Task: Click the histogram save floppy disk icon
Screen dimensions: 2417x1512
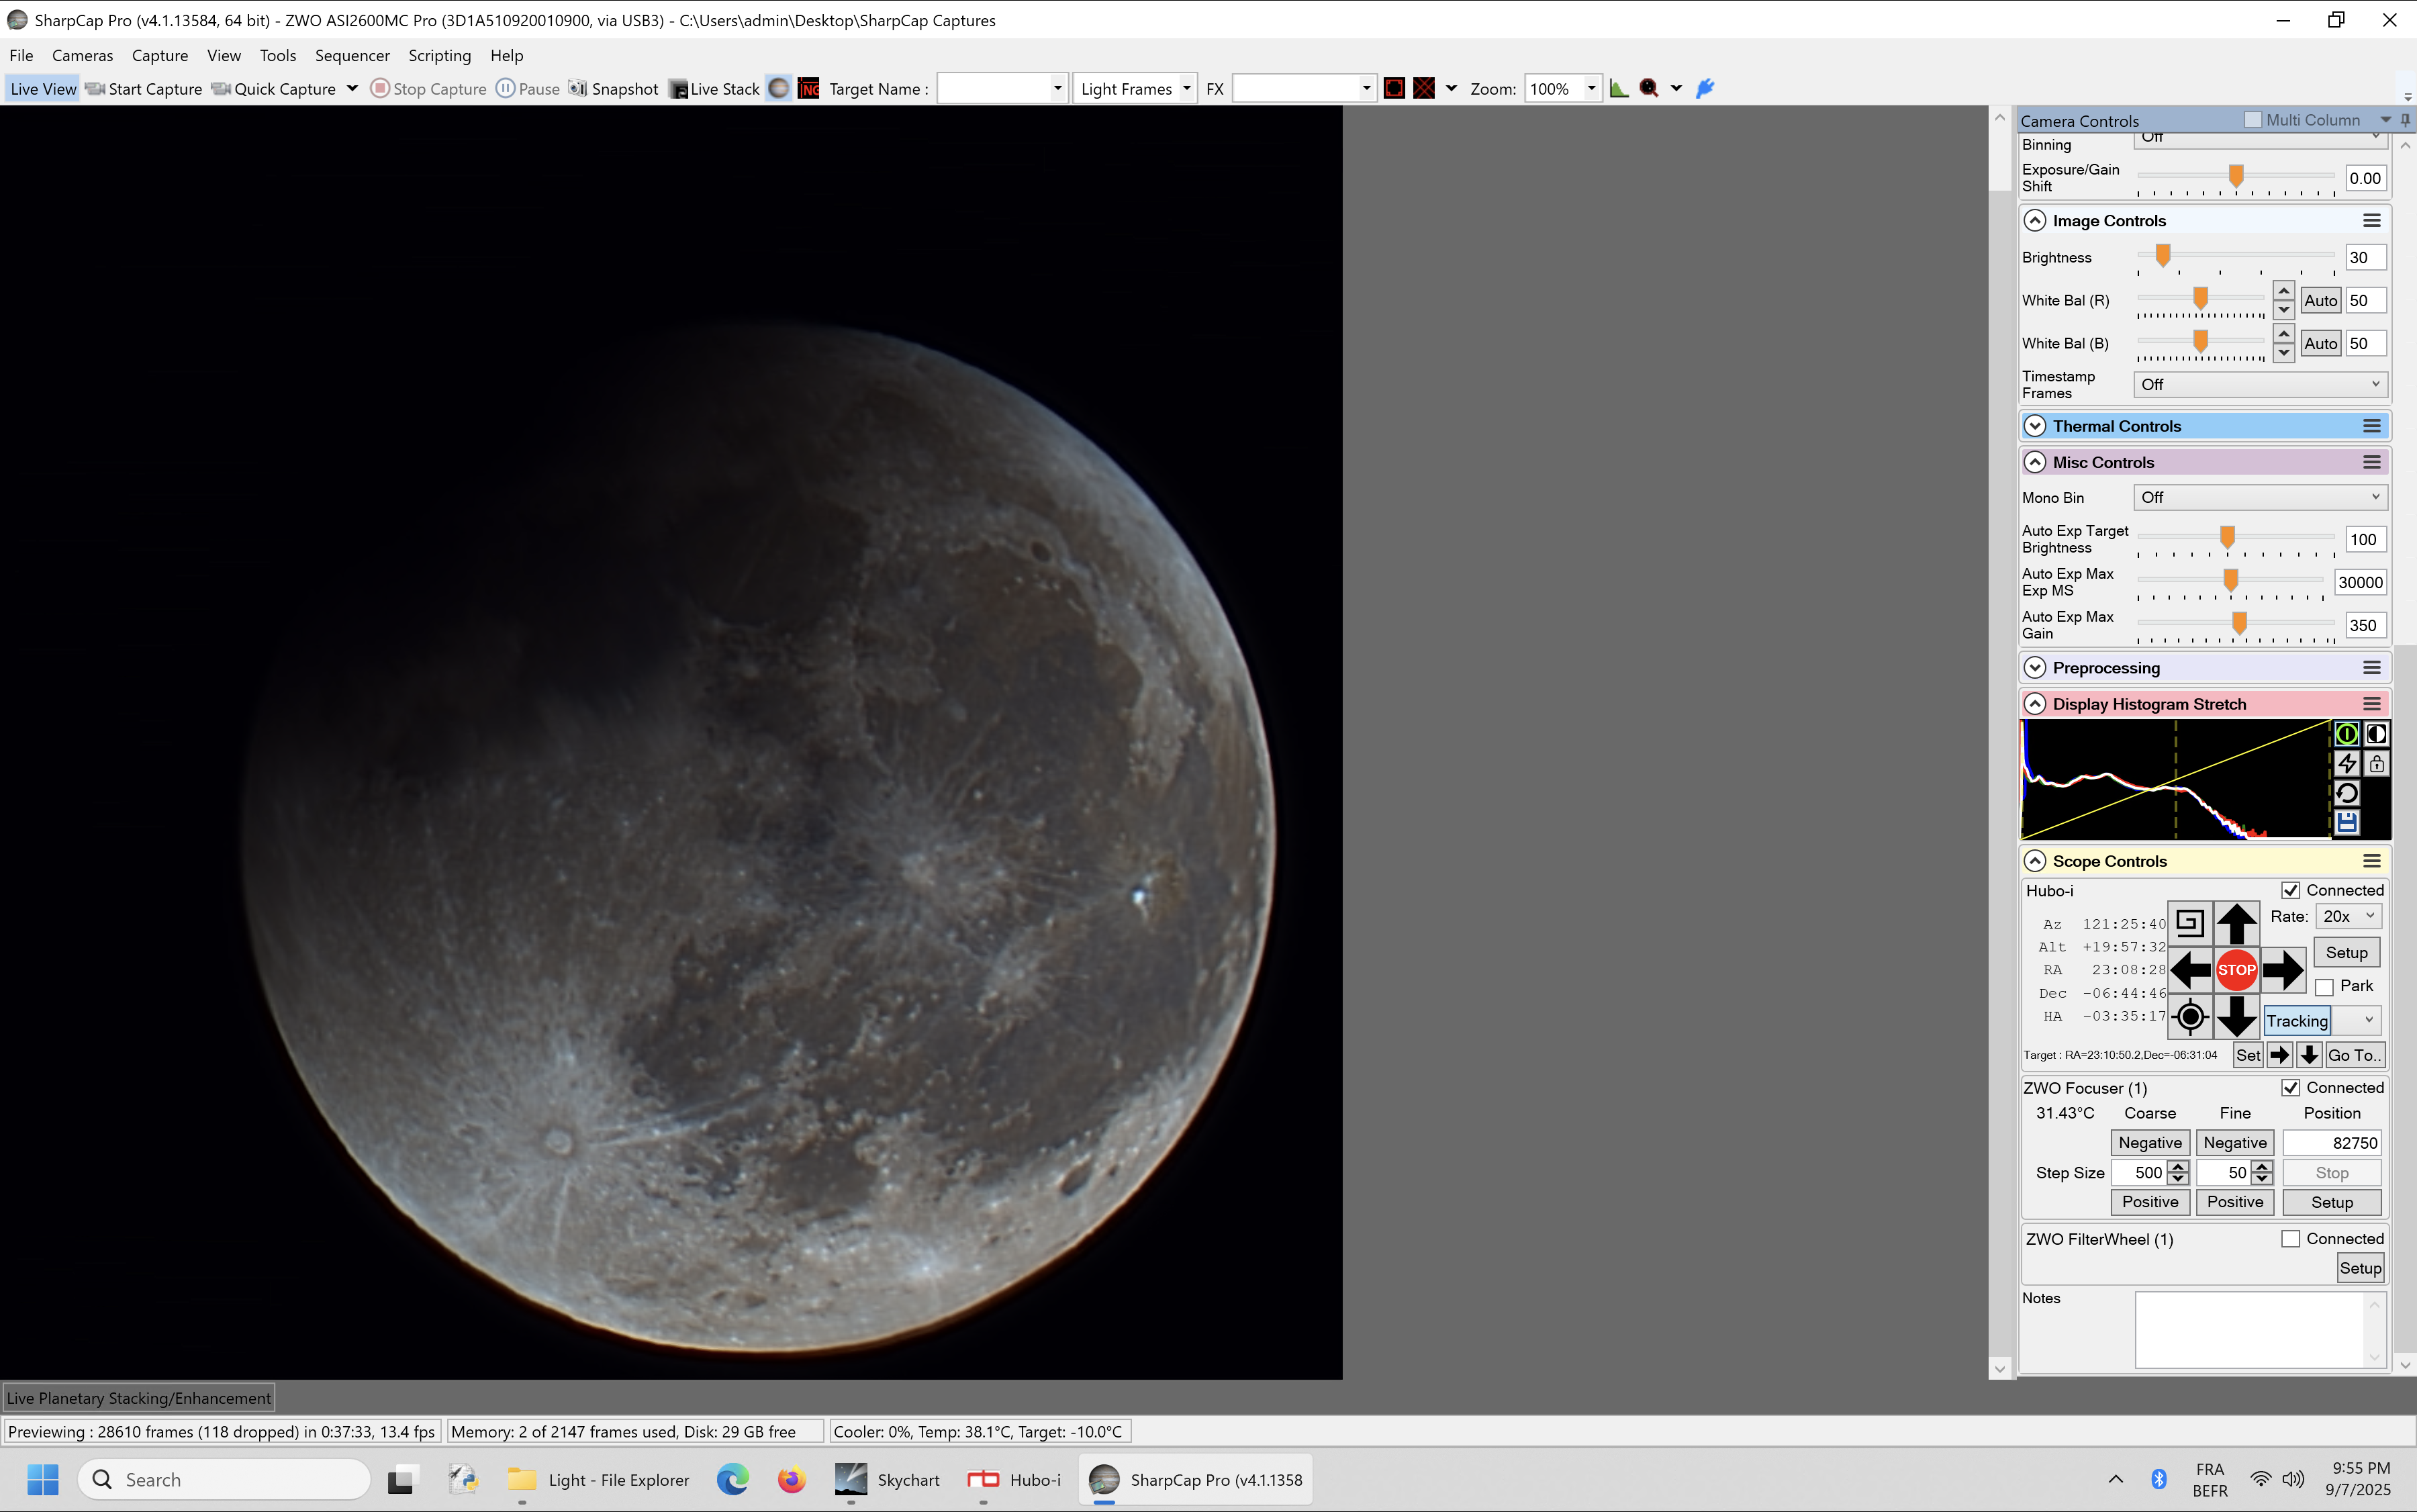Action: 2346,822
